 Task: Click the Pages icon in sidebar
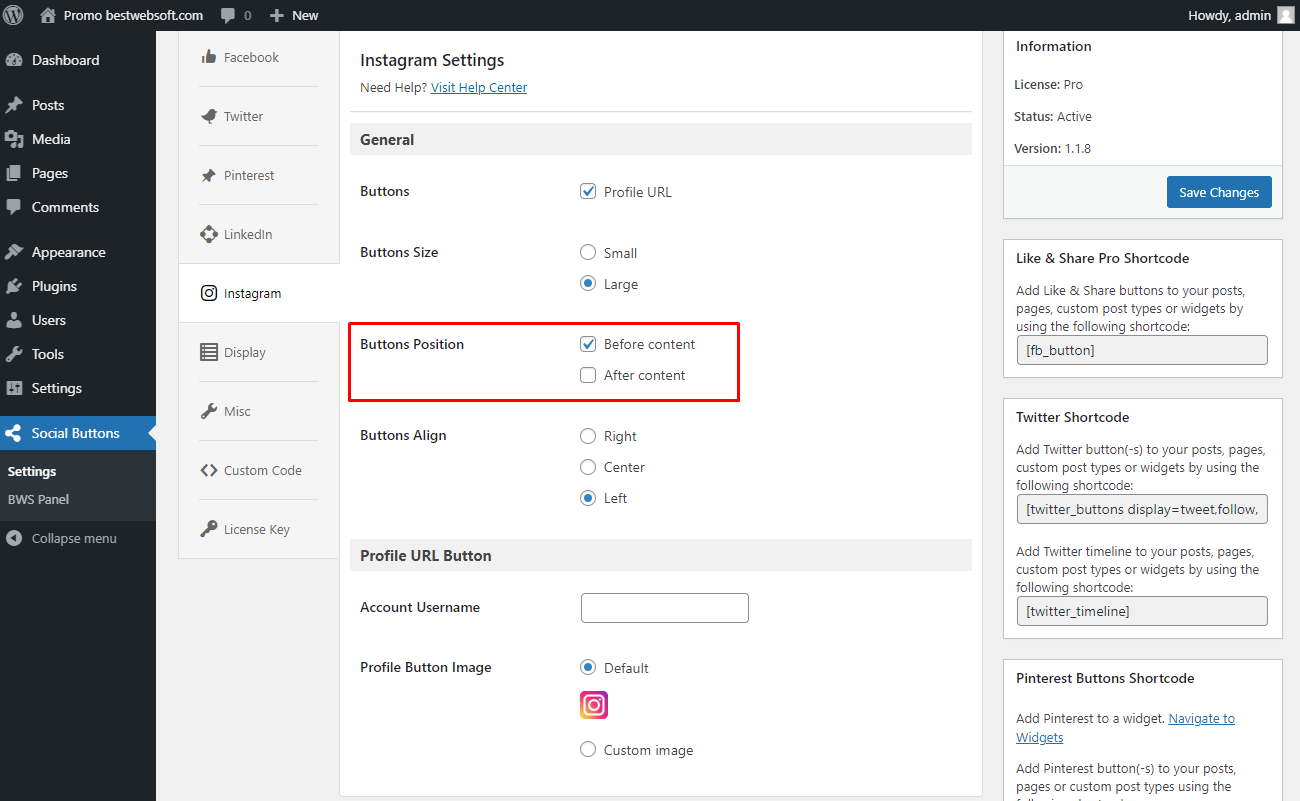point(14,173)
